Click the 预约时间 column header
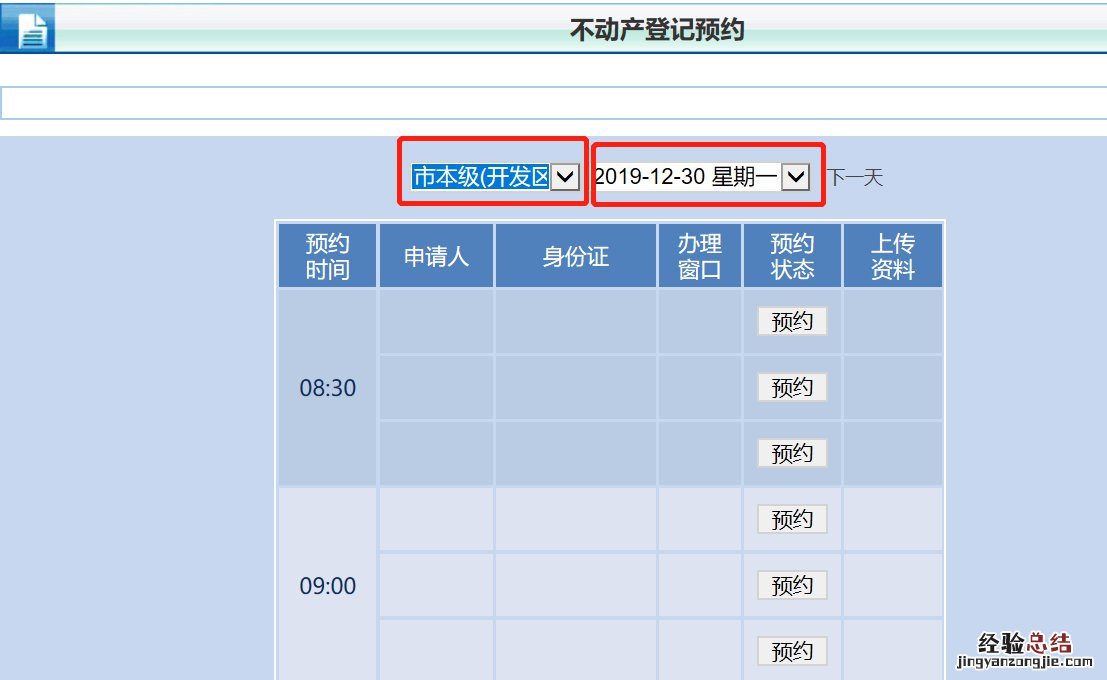The image size is (1107, 680). pyautogui.click(x=327, y=256)
